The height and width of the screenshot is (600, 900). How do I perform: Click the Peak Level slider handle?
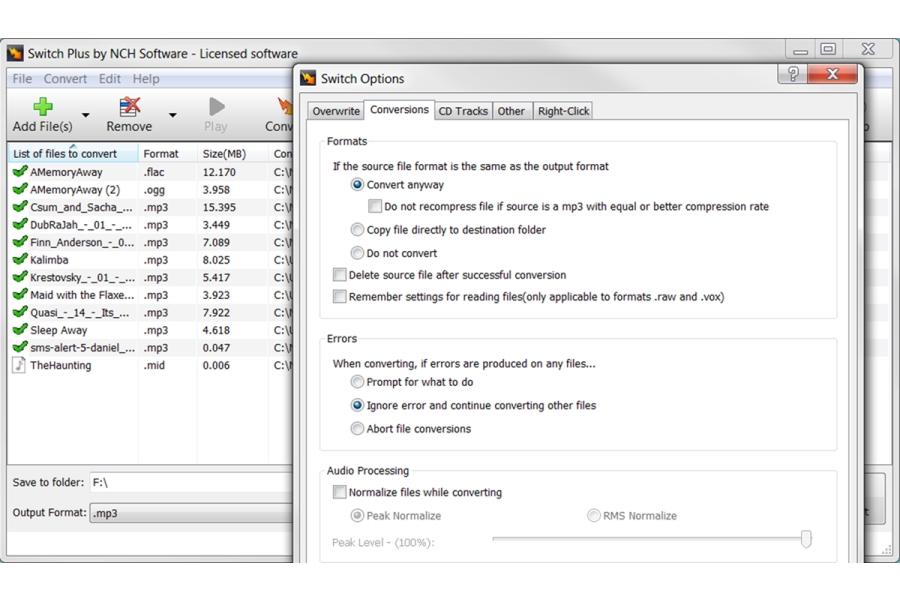click(806, 539)
